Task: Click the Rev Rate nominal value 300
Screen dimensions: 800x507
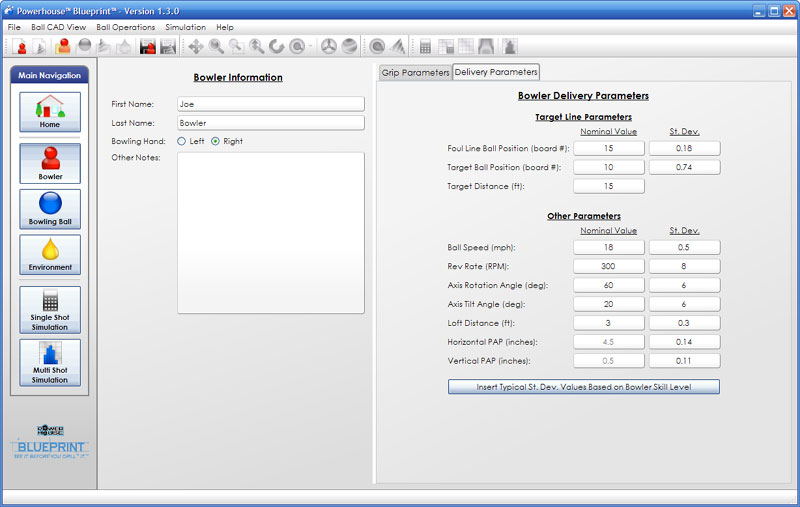Action: pyautogui.click(x=609, y=266)
